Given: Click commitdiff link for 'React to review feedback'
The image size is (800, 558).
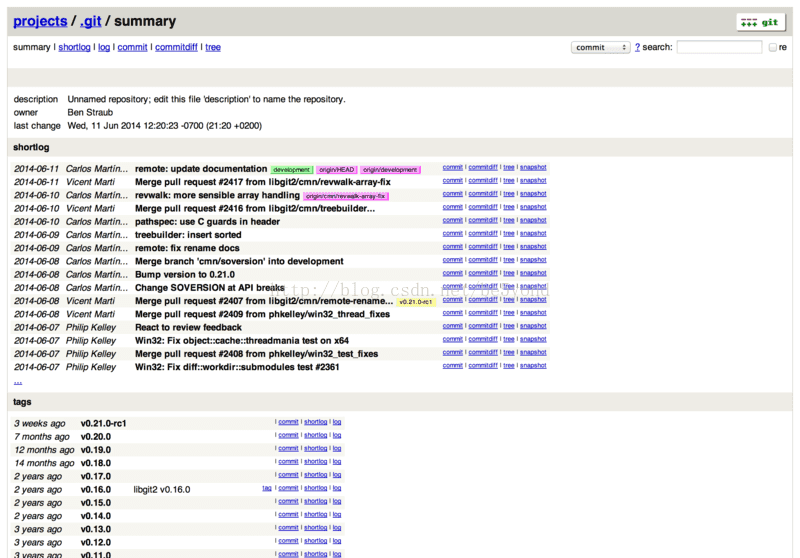Looking at the screenshot, I should pyautogui.click(x=483, y=326).
